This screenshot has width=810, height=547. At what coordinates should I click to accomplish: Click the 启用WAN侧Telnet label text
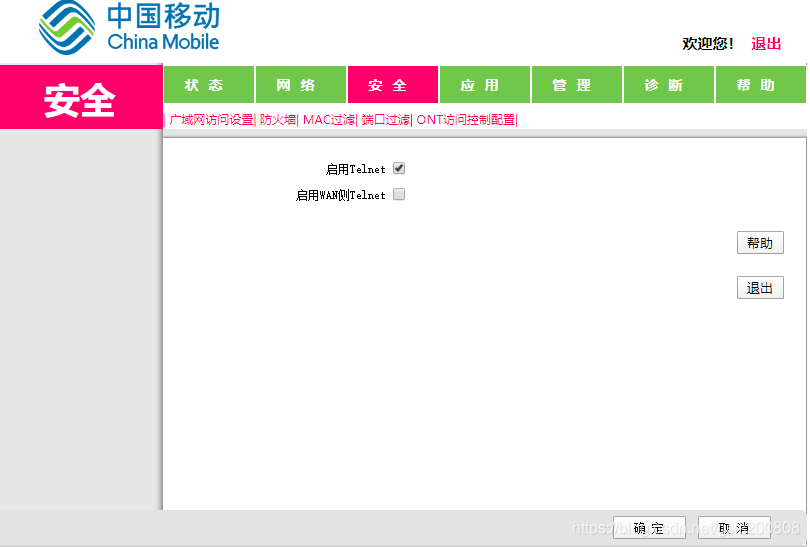[340, 195]
